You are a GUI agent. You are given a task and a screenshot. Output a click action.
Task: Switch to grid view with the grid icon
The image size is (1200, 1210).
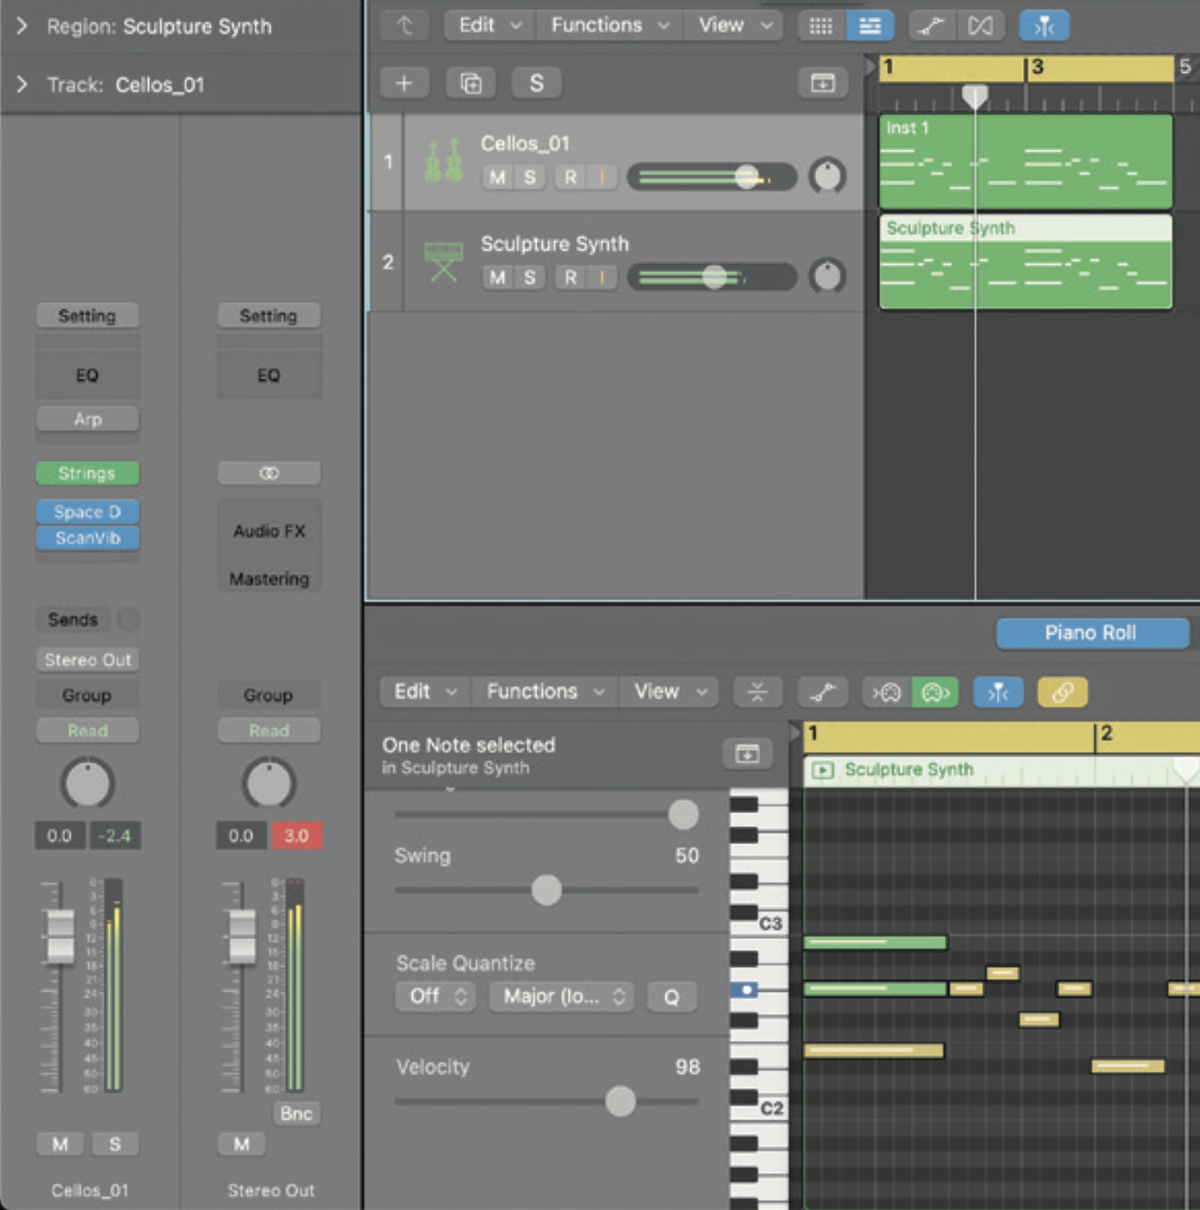820,25
